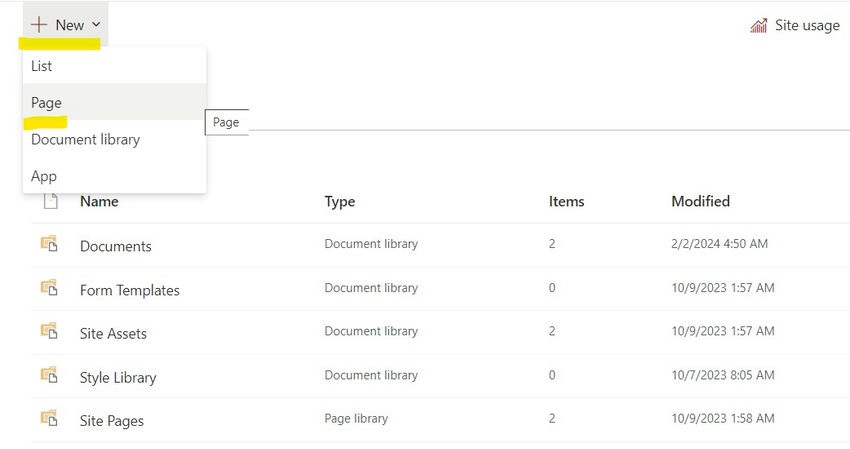Open the Site Pages library
The width and height of the screenshot is (850, 449).
click(x=112, y=421)
